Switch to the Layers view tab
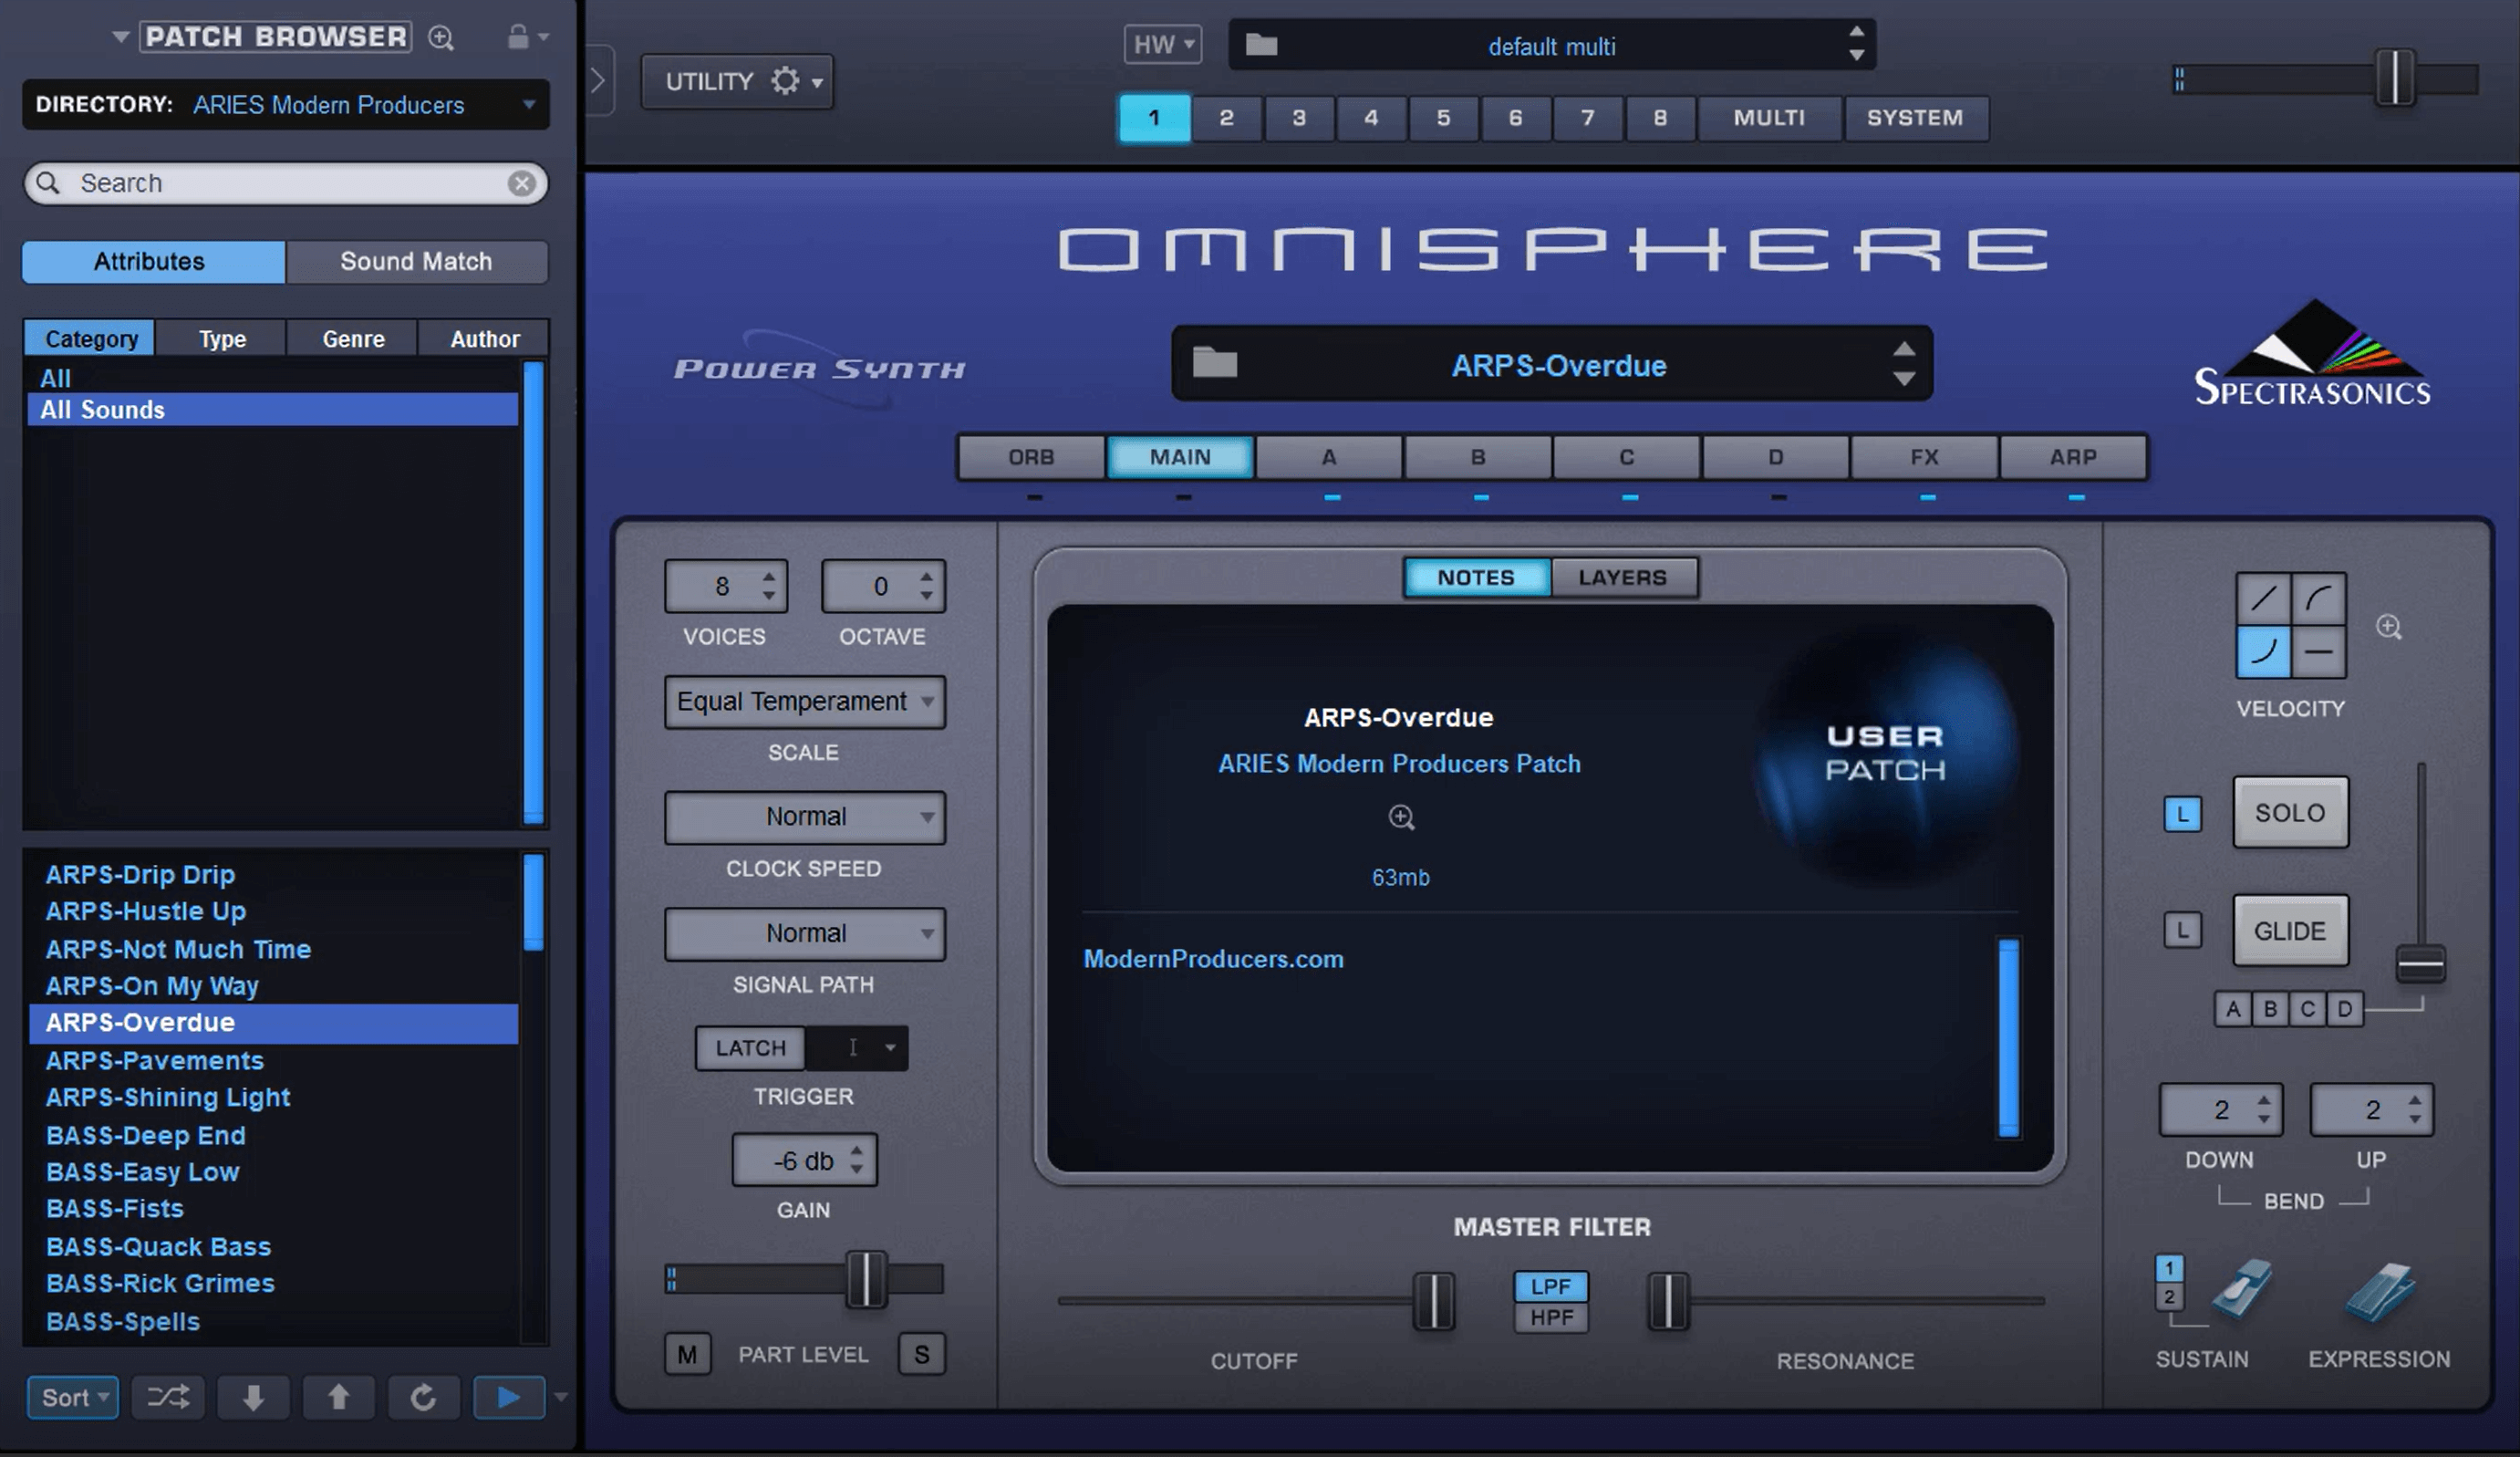The height and width of the screenshot is (1457, 2520). (x=1623, y=577)
